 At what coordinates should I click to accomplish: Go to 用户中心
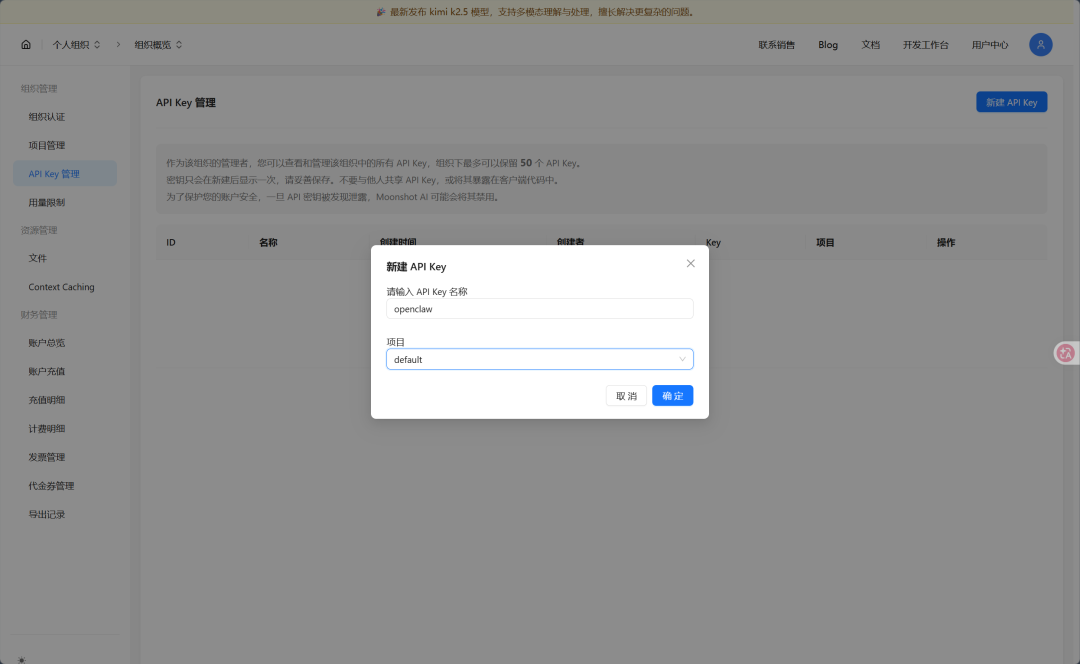(x=990, y=45)
